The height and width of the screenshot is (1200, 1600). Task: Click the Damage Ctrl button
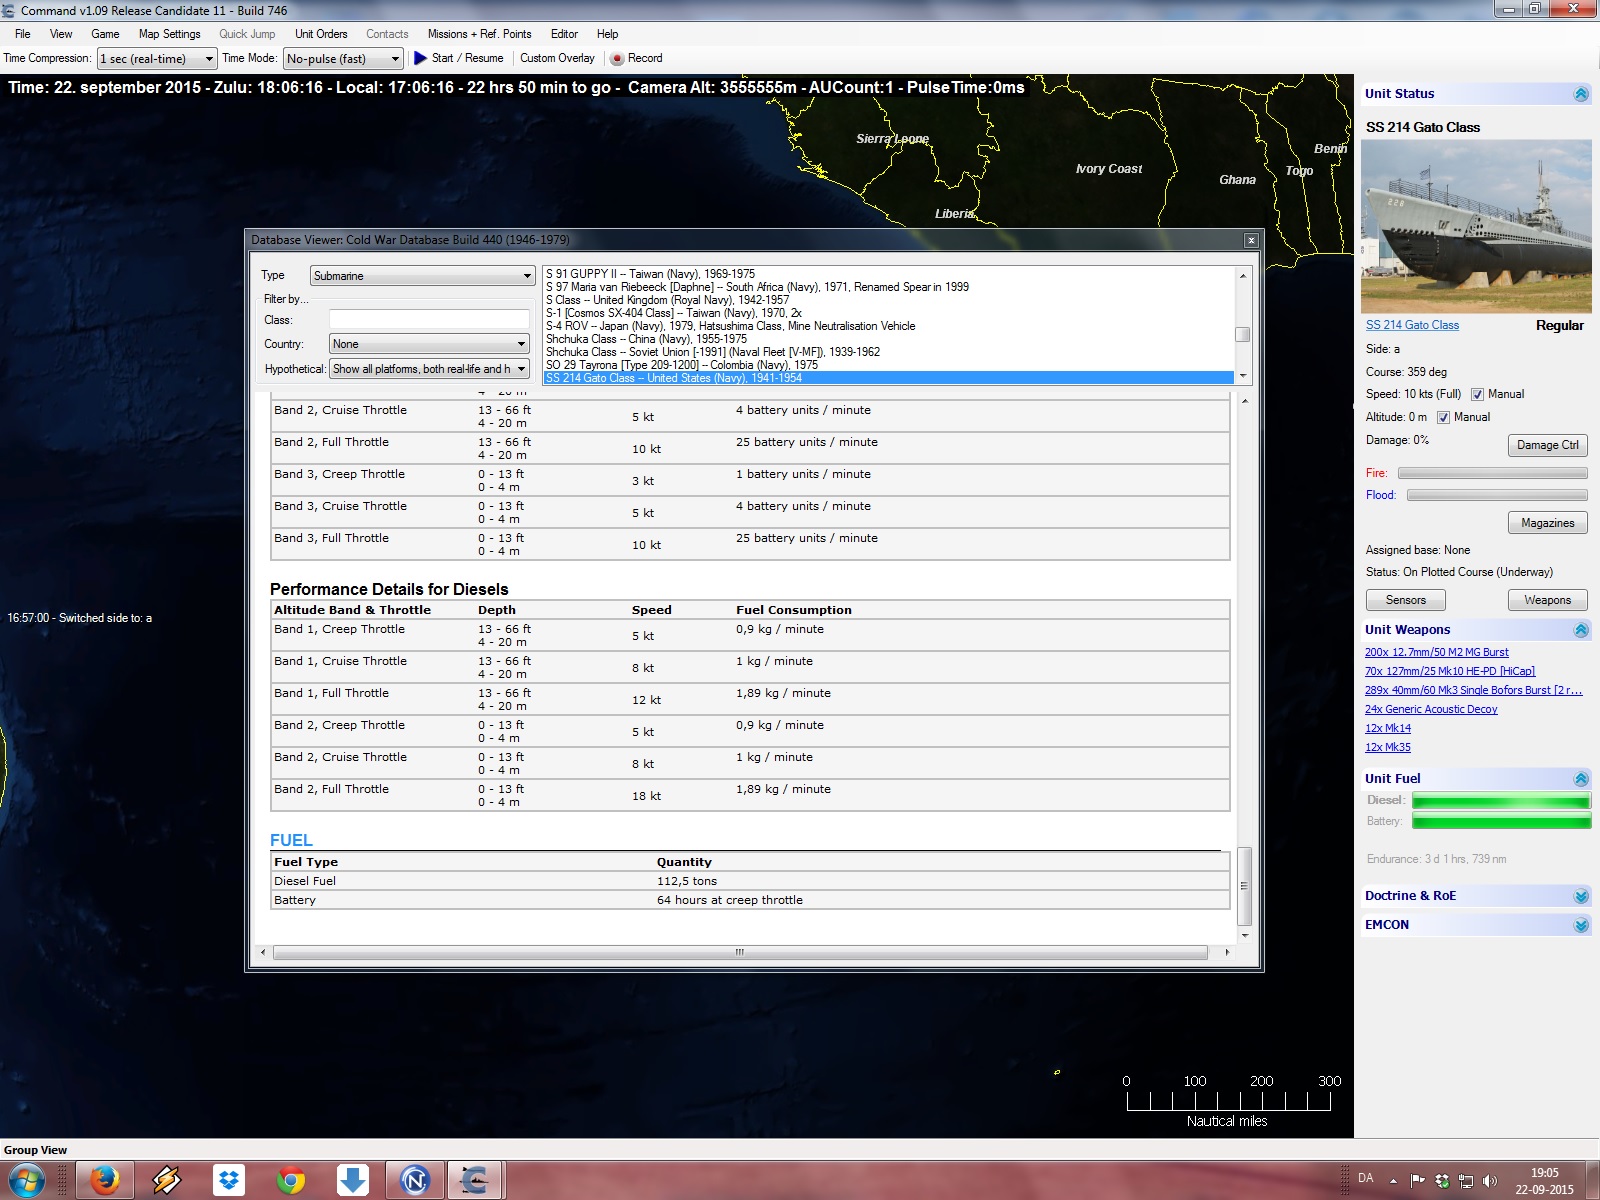(1547, 445)
